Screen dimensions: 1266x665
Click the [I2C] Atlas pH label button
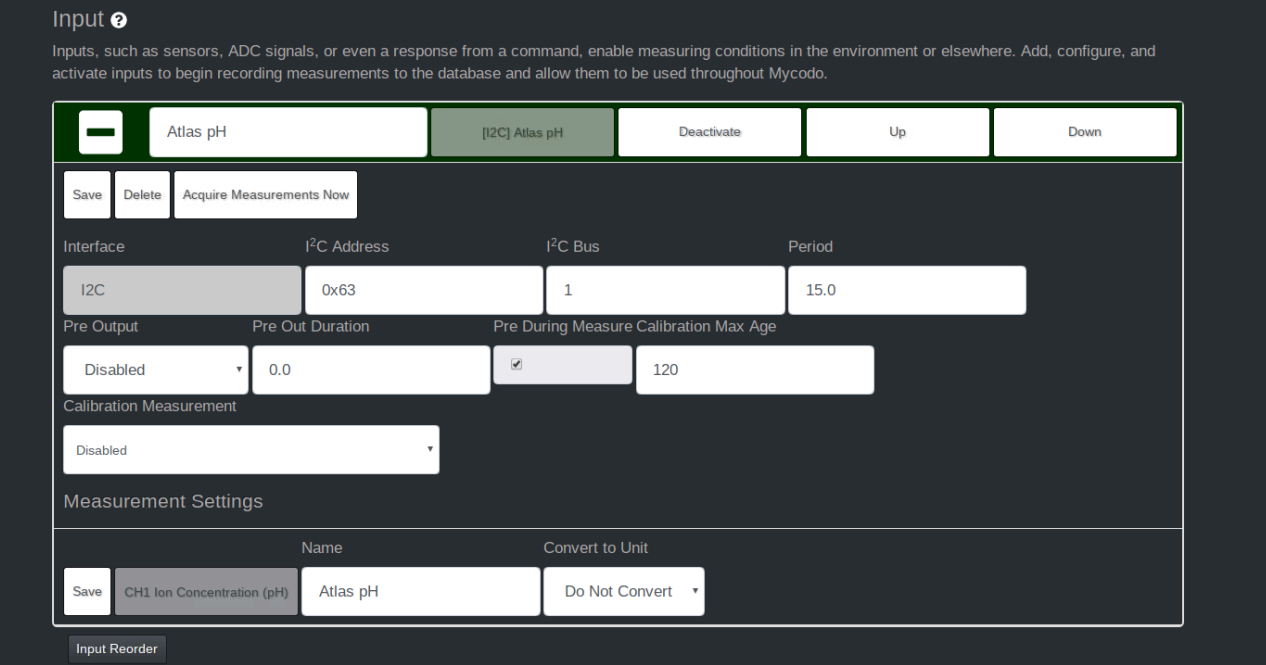[x=522, y=132]
